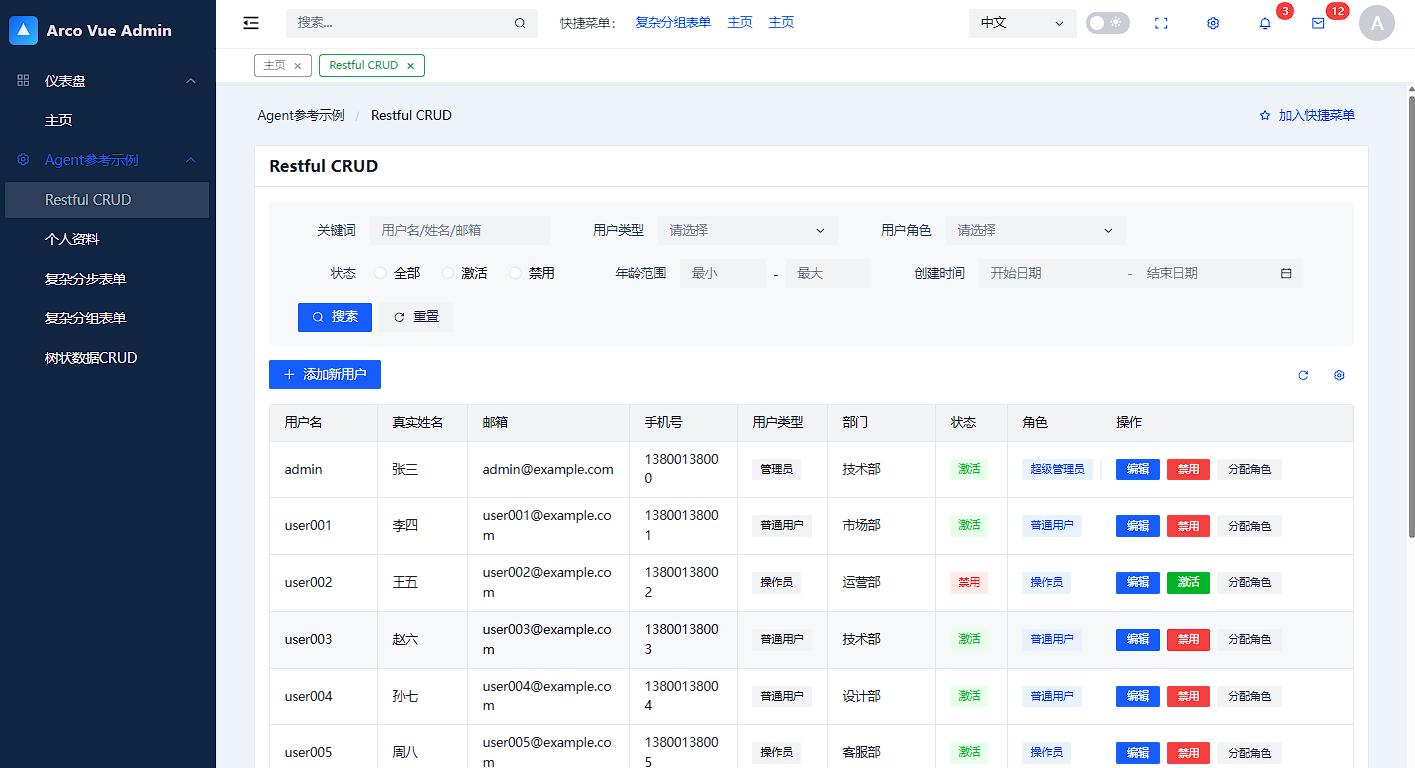Open the calendar in the date range picker
This screenshot has width=1415, height=768.
[x=1287, y=272]
